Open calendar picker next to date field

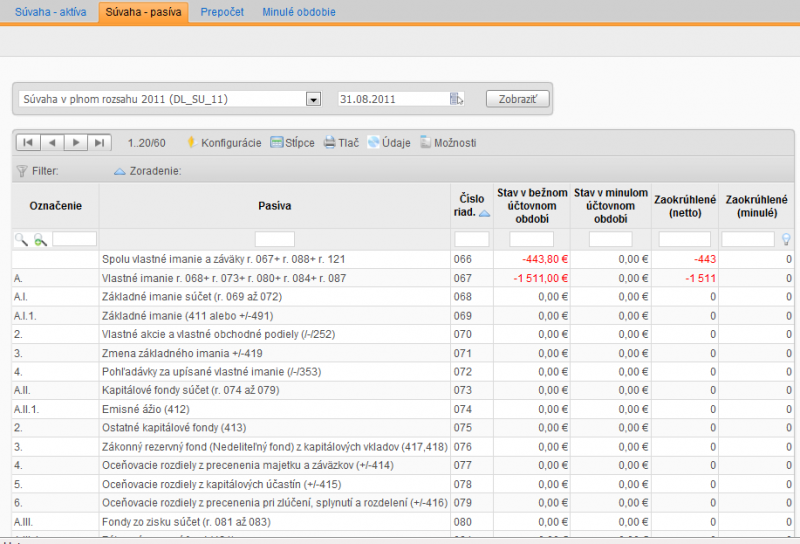(457, 98)
